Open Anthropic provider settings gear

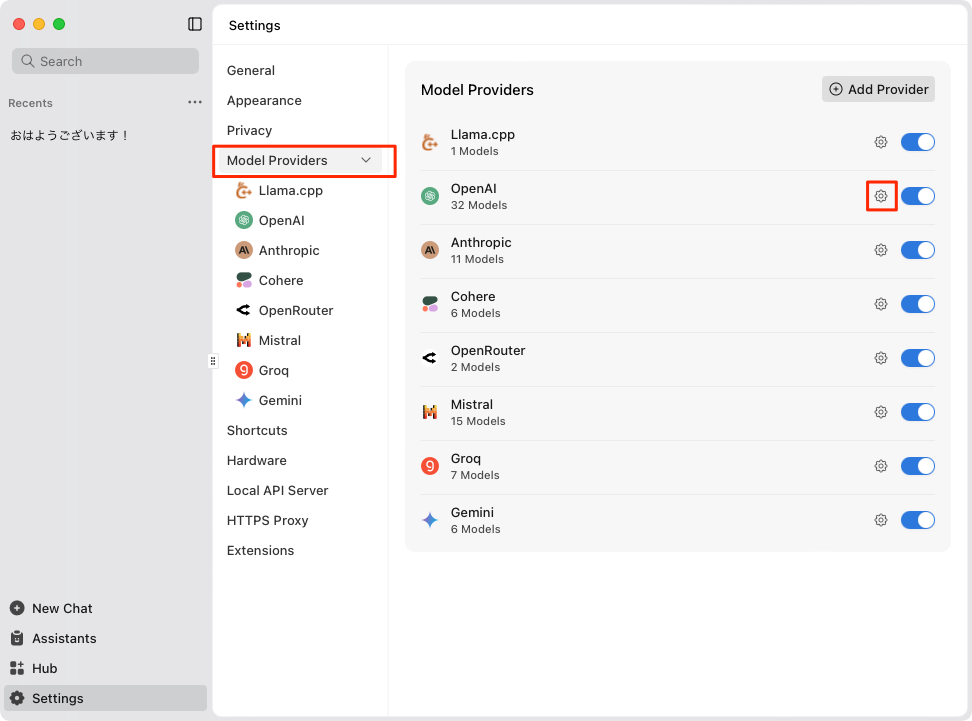[880, 250]
